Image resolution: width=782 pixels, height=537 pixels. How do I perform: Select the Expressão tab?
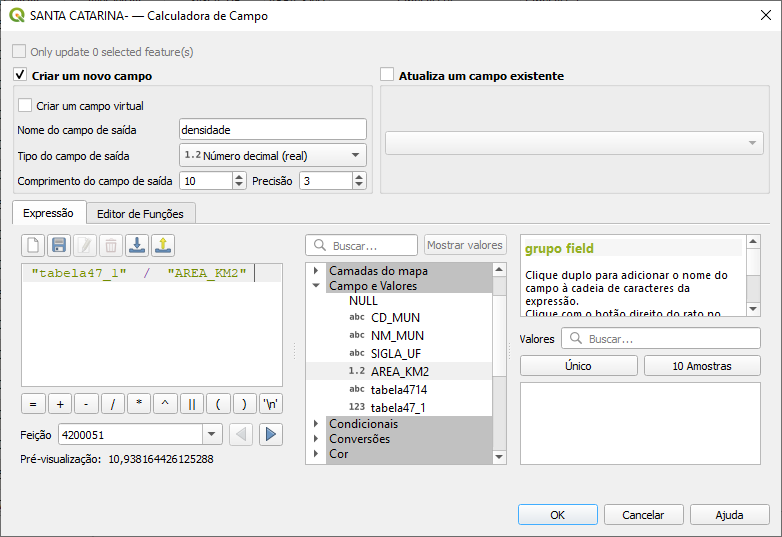tap(48, 213)
